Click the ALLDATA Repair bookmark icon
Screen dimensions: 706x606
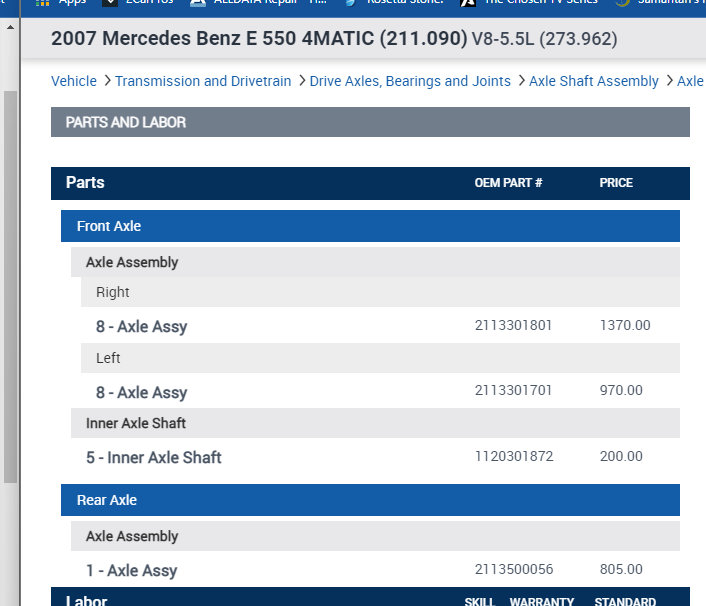click(x=198, y=2)
